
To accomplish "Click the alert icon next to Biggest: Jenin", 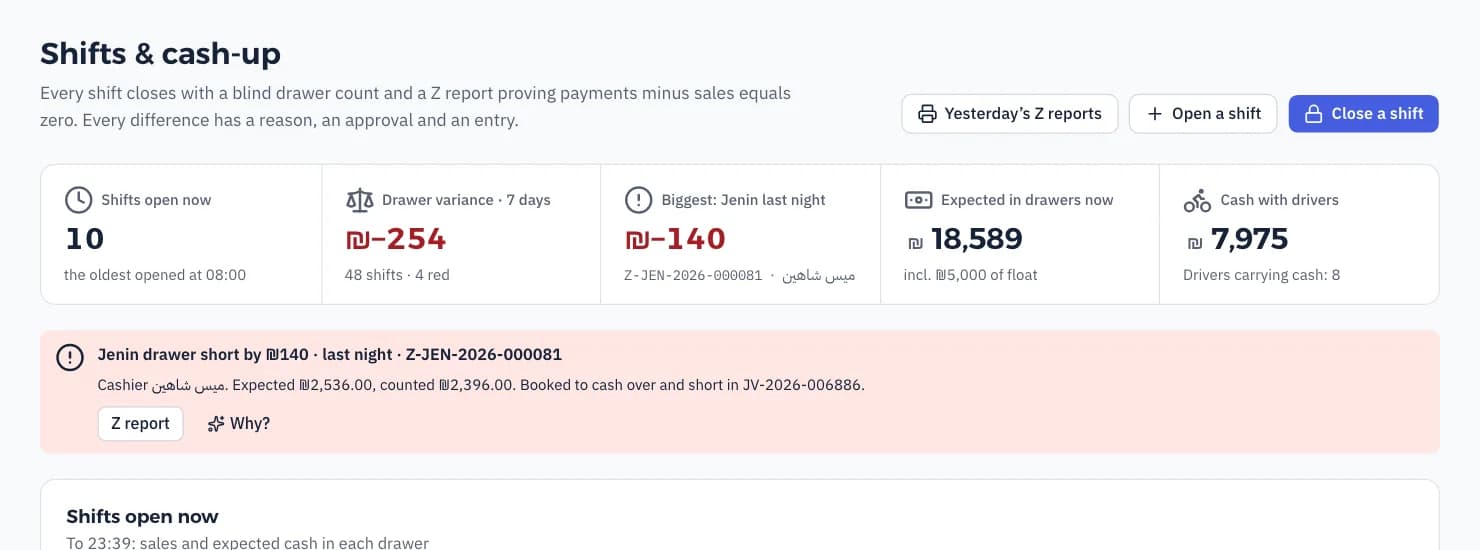I will pos(638,200).
